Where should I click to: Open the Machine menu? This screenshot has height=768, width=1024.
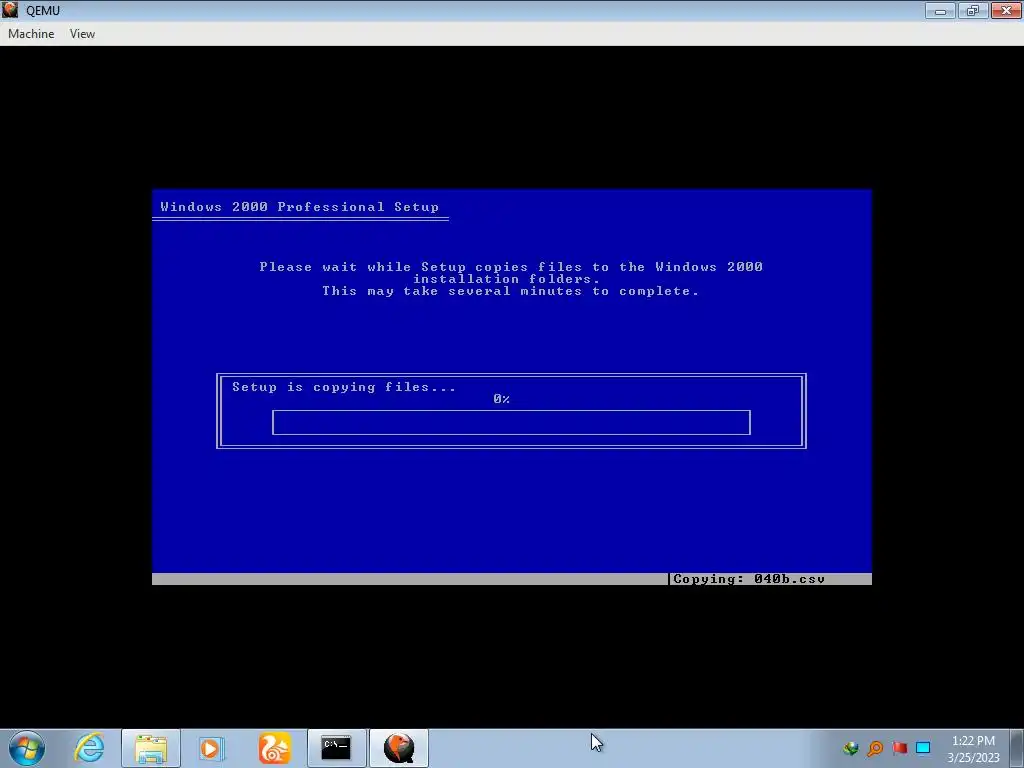(x=31, y=34)
